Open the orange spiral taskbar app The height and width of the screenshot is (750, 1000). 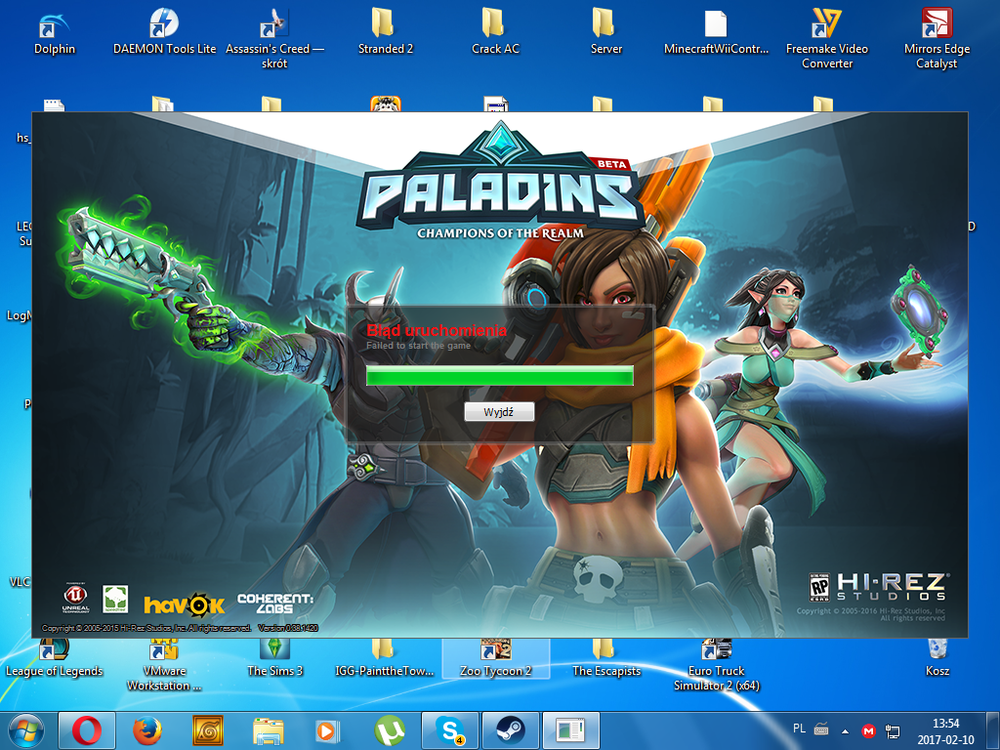208,731
